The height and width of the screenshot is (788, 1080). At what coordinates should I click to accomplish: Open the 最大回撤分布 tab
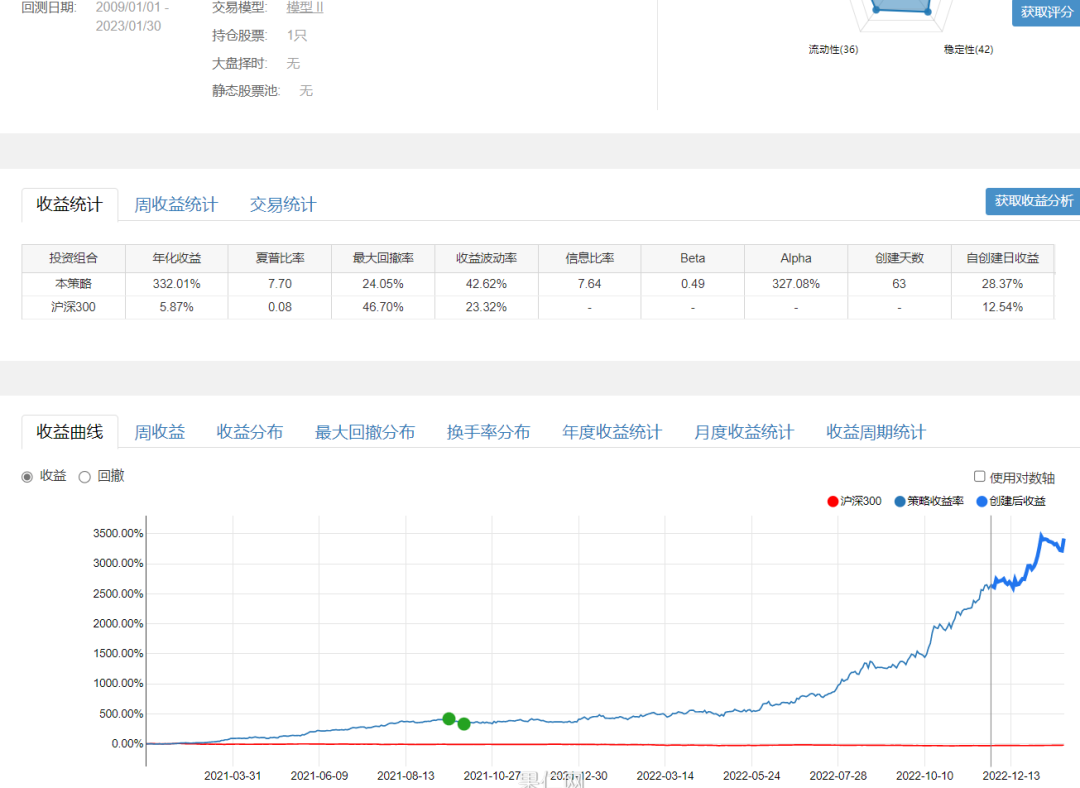(364, 432)
